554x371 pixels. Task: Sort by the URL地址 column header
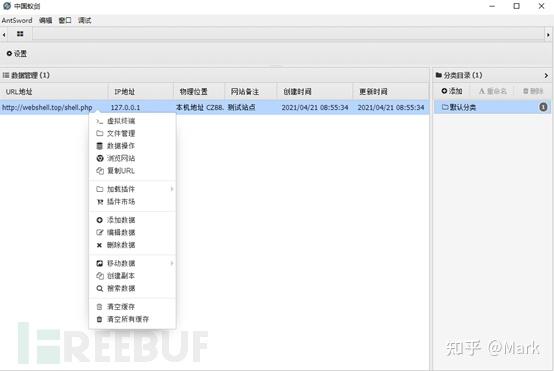pos(54,92)
